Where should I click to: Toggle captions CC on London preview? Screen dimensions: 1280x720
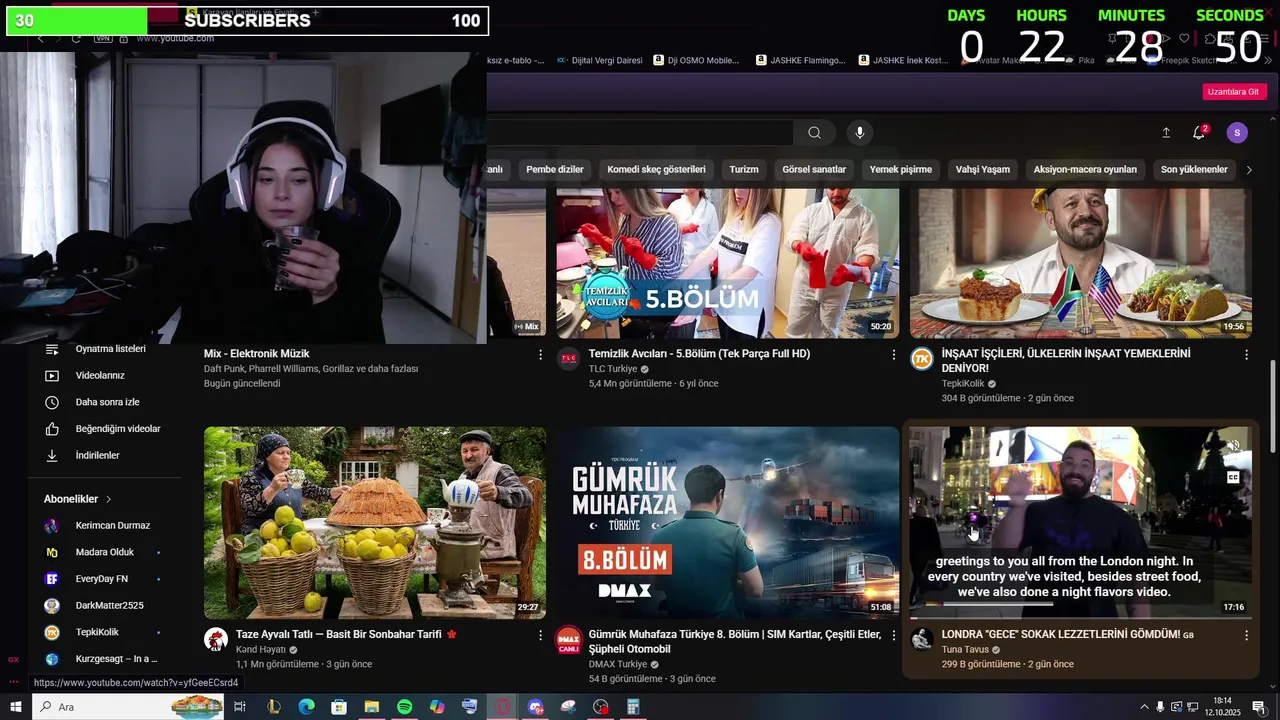point(1233,478)
